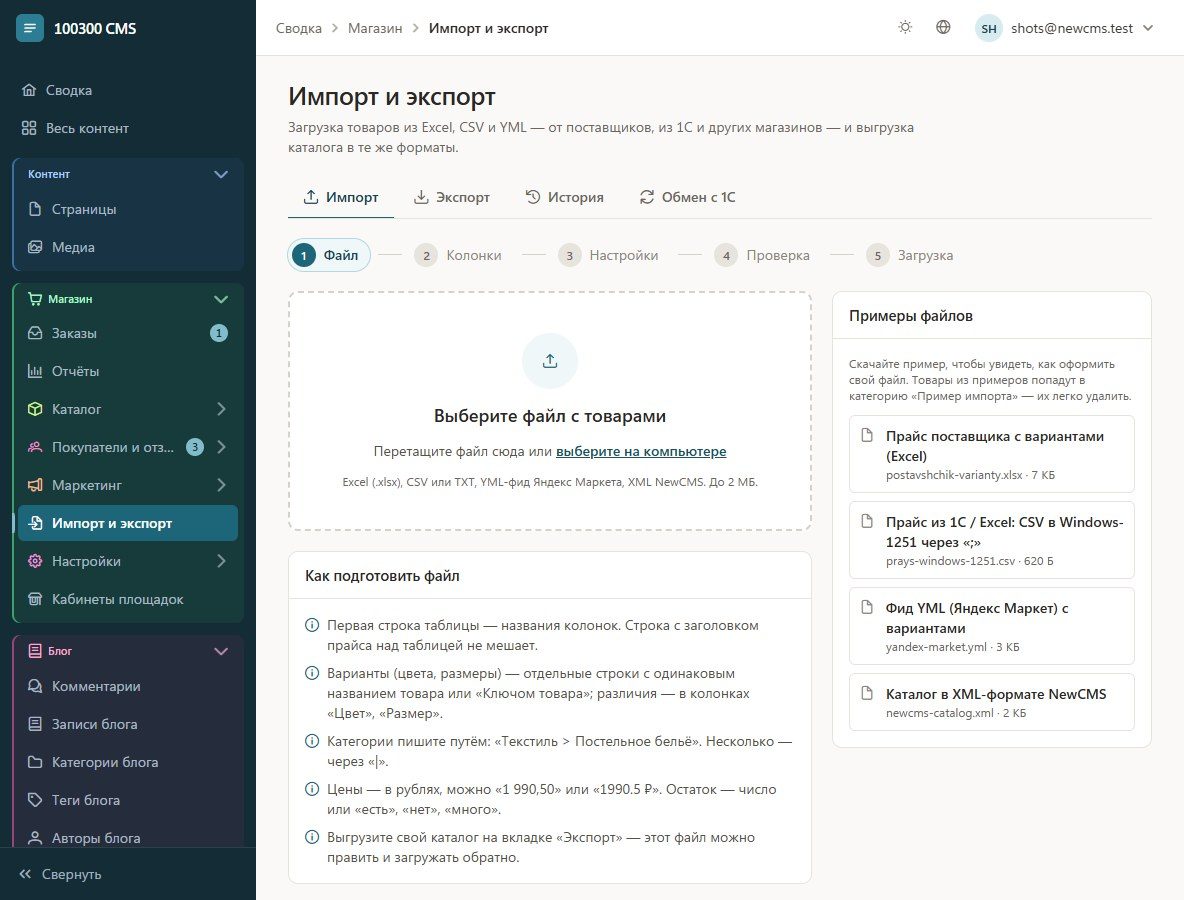Download Прайс из 1С CSV example
1184x900 pixels.
(x=991, y=540)
